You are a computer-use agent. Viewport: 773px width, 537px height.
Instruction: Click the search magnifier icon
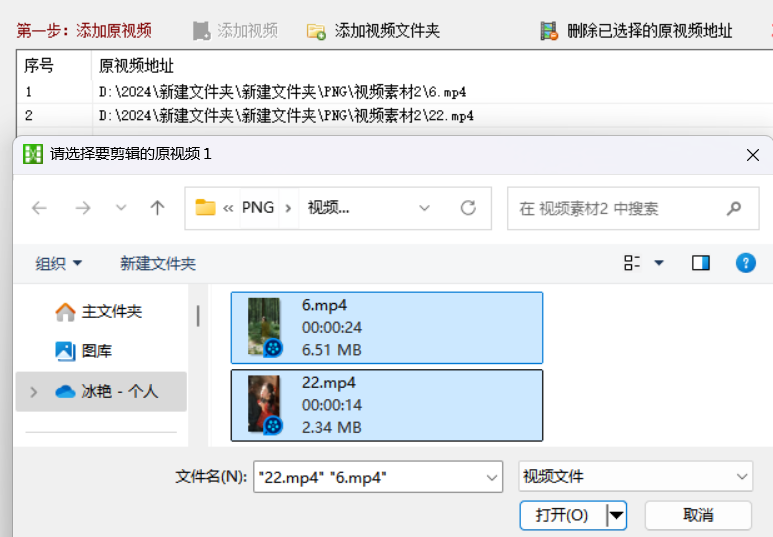734,209
